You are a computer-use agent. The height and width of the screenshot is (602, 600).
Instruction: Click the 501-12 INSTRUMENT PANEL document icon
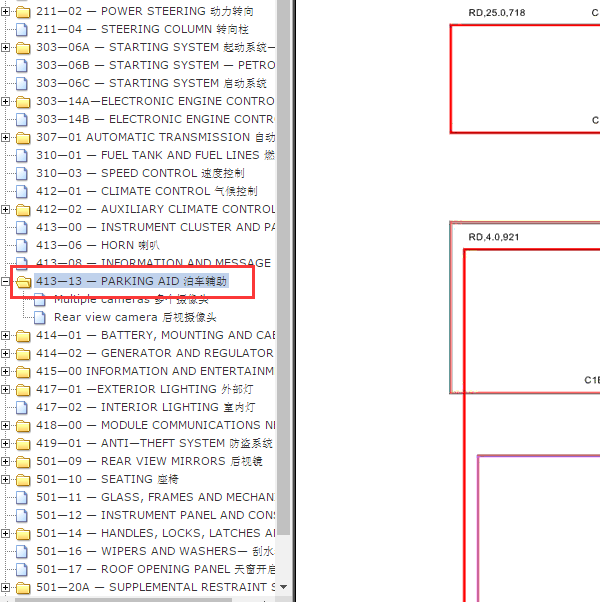22,515
